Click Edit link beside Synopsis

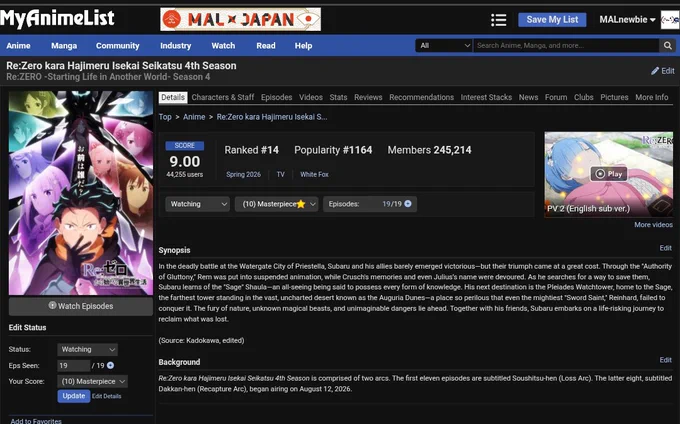tap(665, 248)
